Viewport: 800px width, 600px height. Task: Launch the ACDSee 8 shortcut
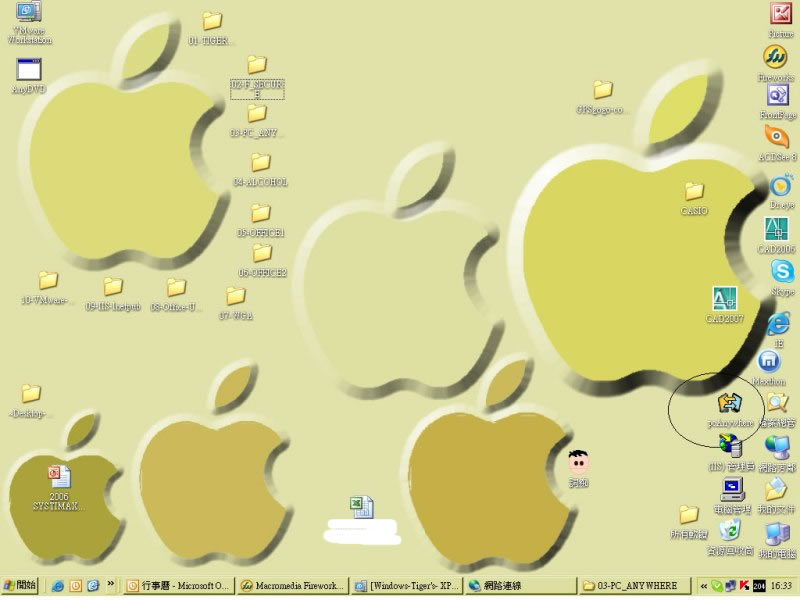click(776, 137)
